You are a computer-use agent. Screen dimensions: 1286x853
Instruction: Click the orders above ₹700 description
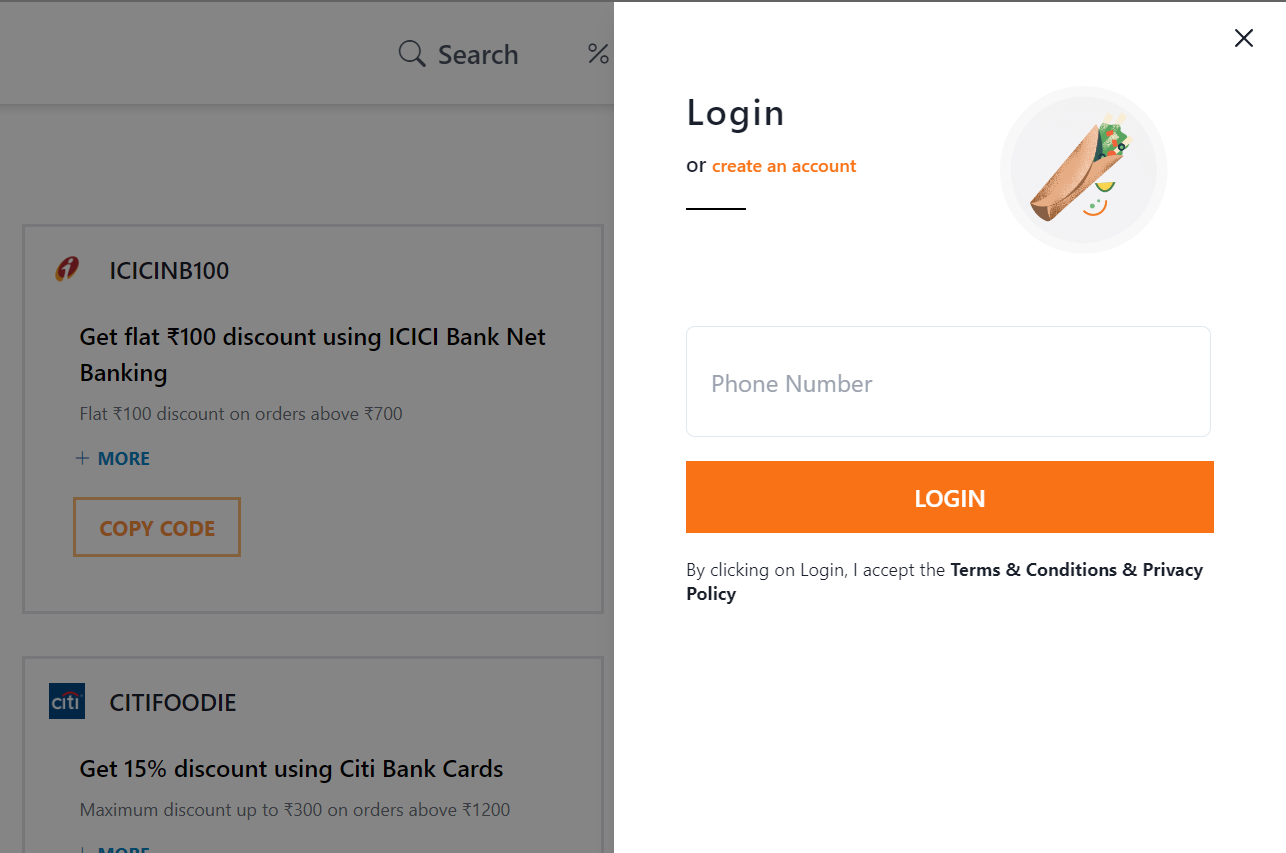241,413
